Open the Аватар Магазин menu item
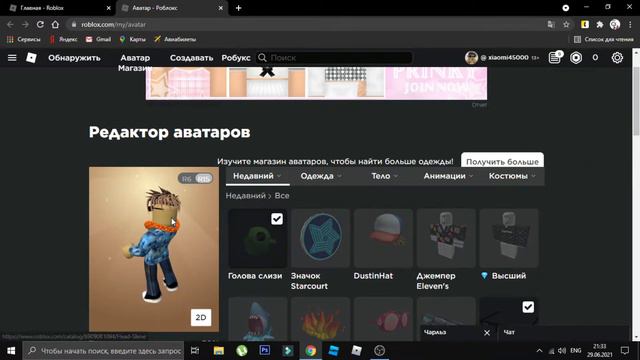Image resolution: width=640 pixels, height=360 pixels. tap(135, 62)
